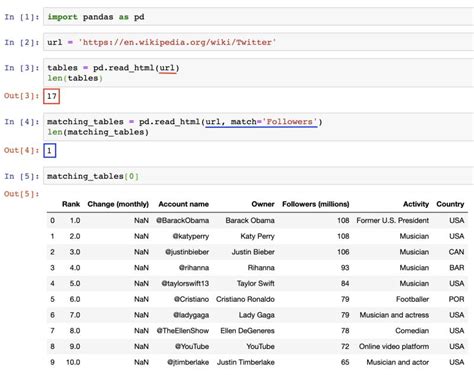
Task: Click the followers value 65
Action: click(345, 362)
